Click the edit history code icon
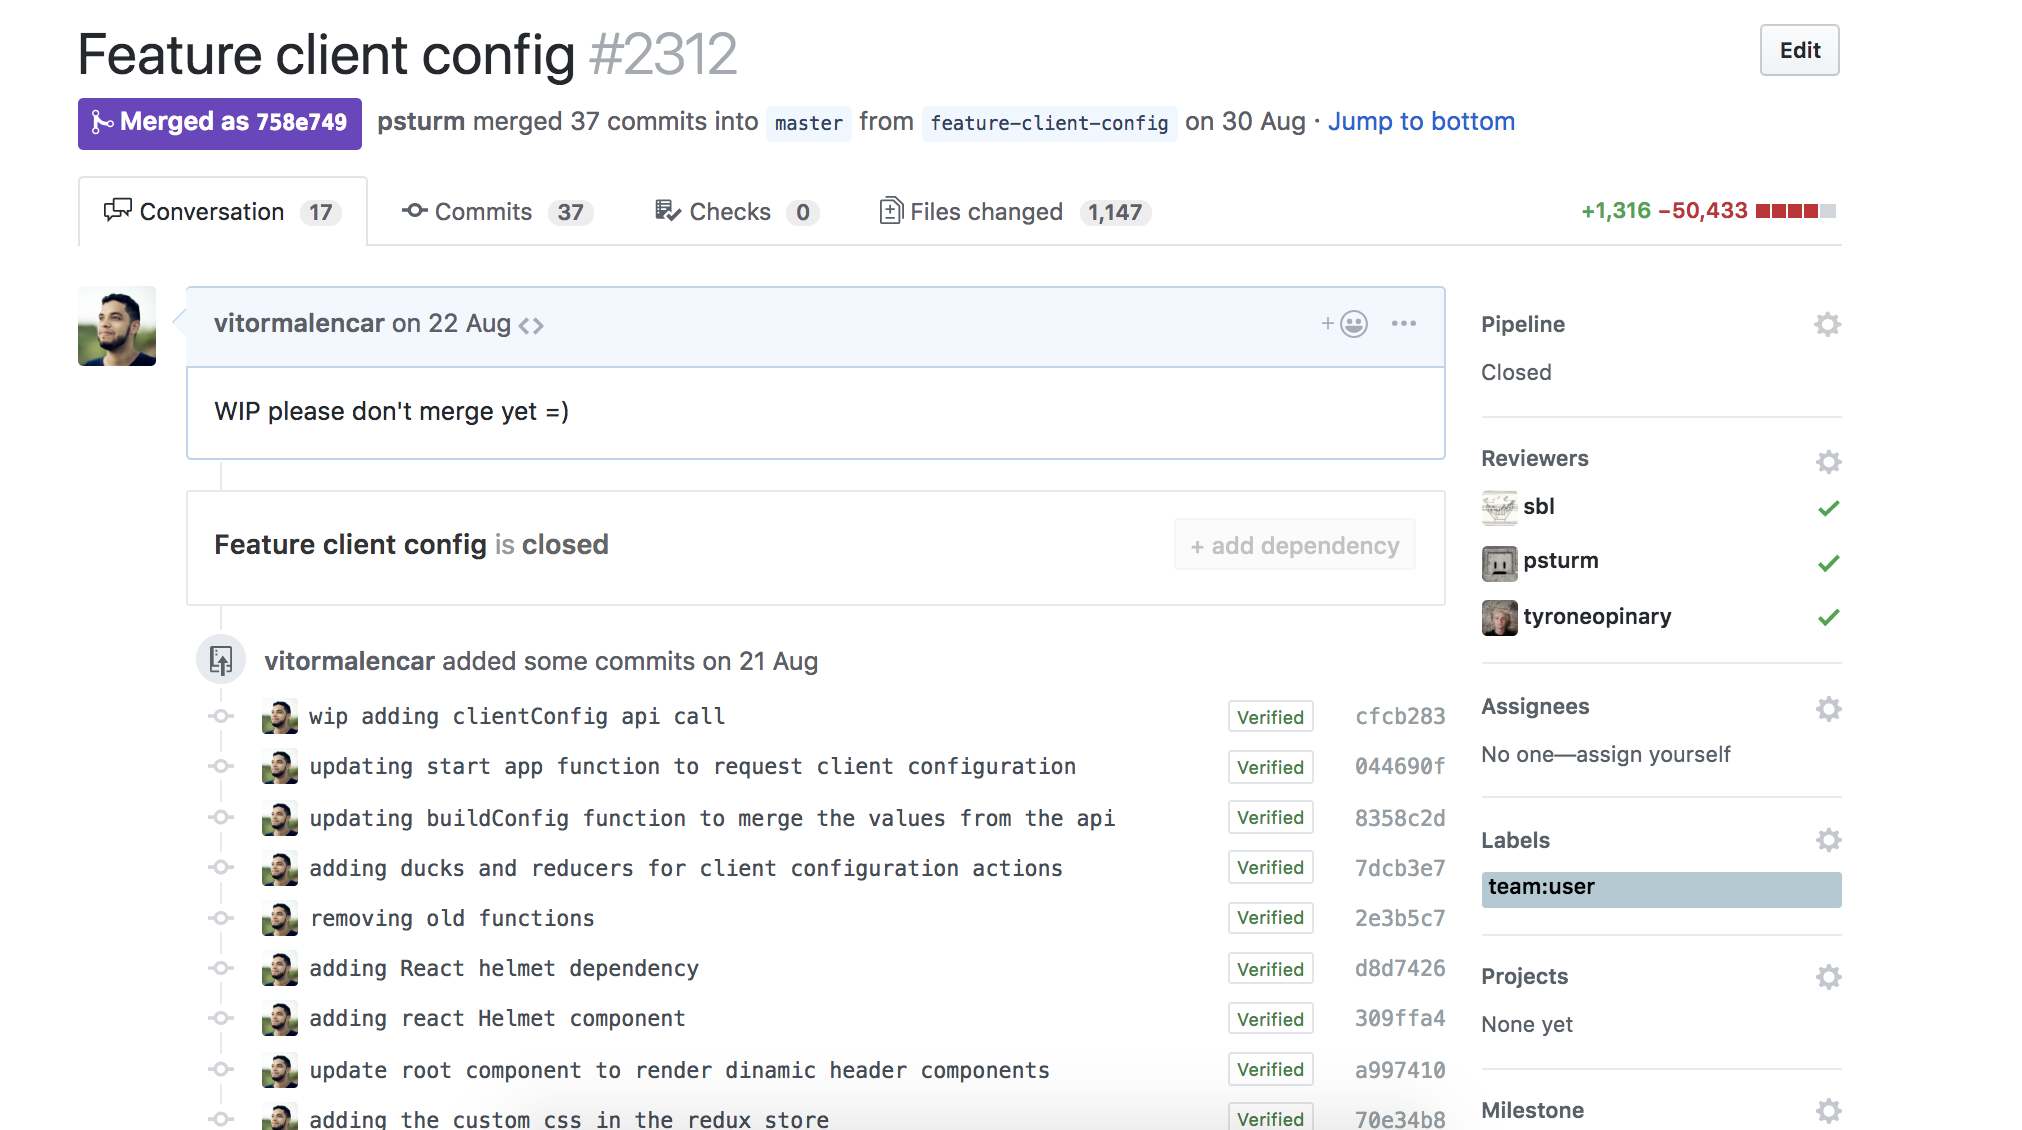The height and width of the screenshot is (1130, 2022). click(531, 326)
